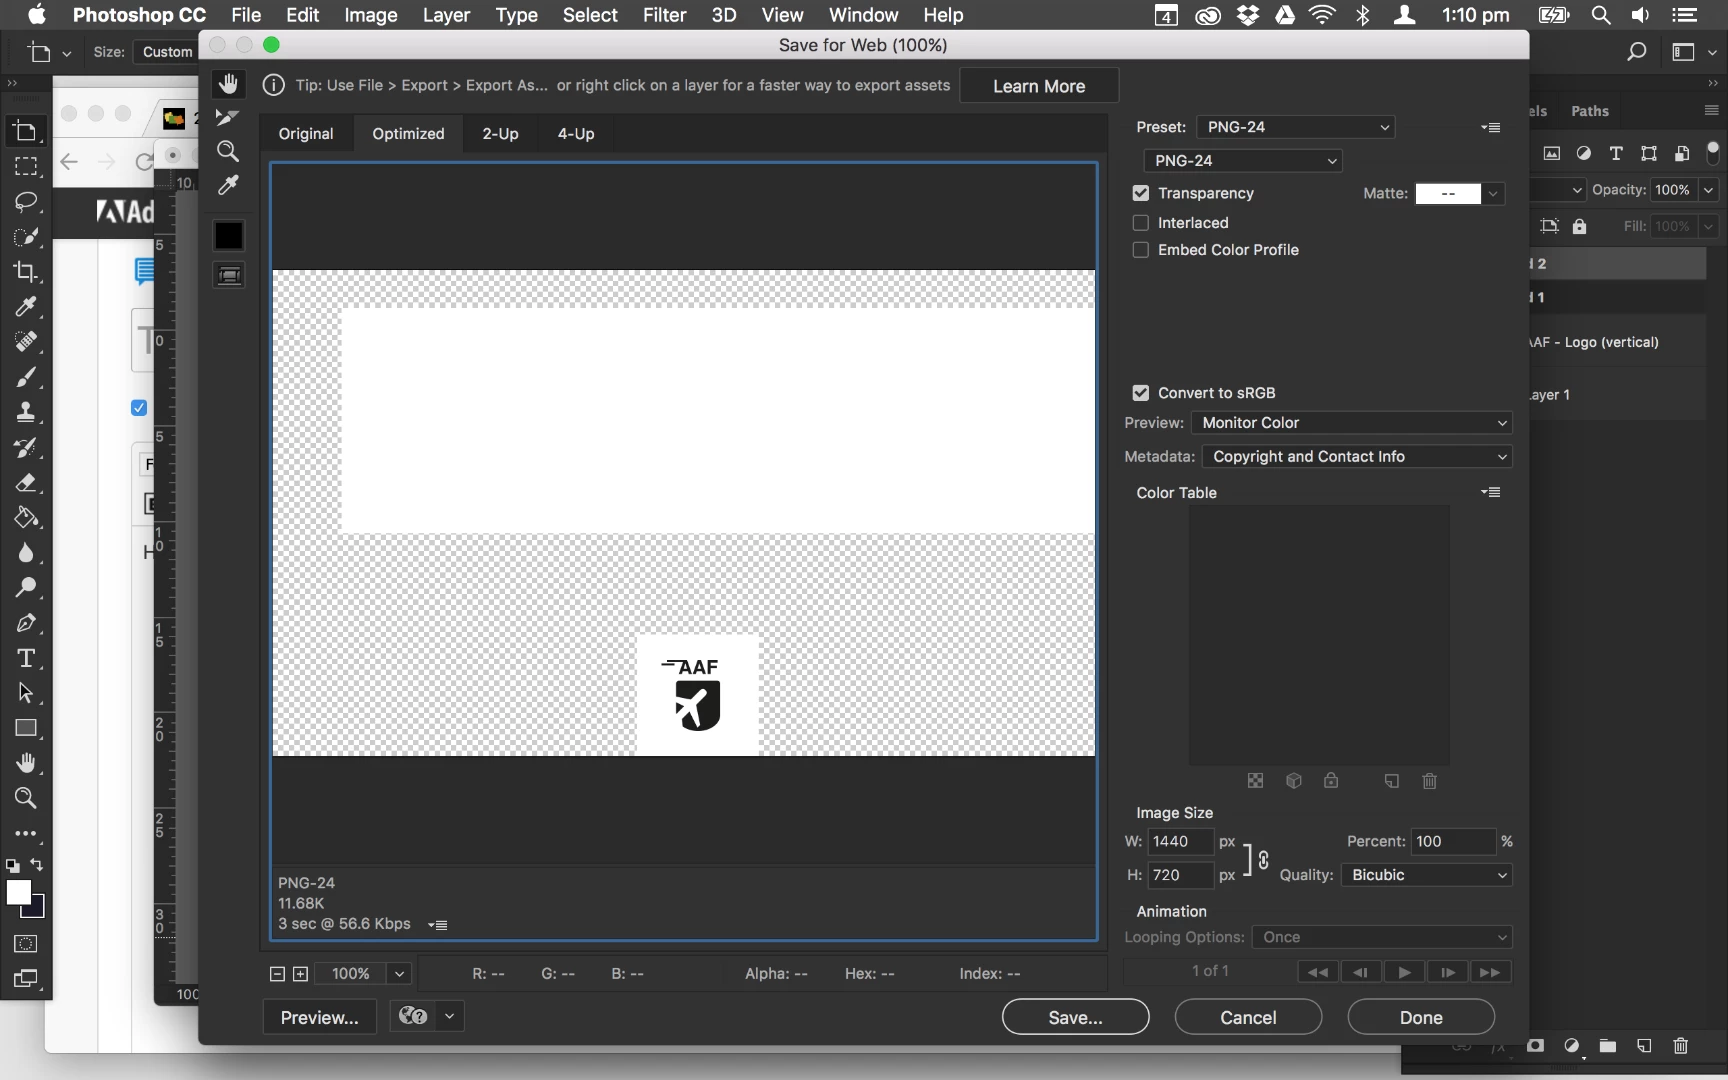This screenshot has width=1728, height=1080.
Task: Click the play animation button
Action: [1404, 972]
